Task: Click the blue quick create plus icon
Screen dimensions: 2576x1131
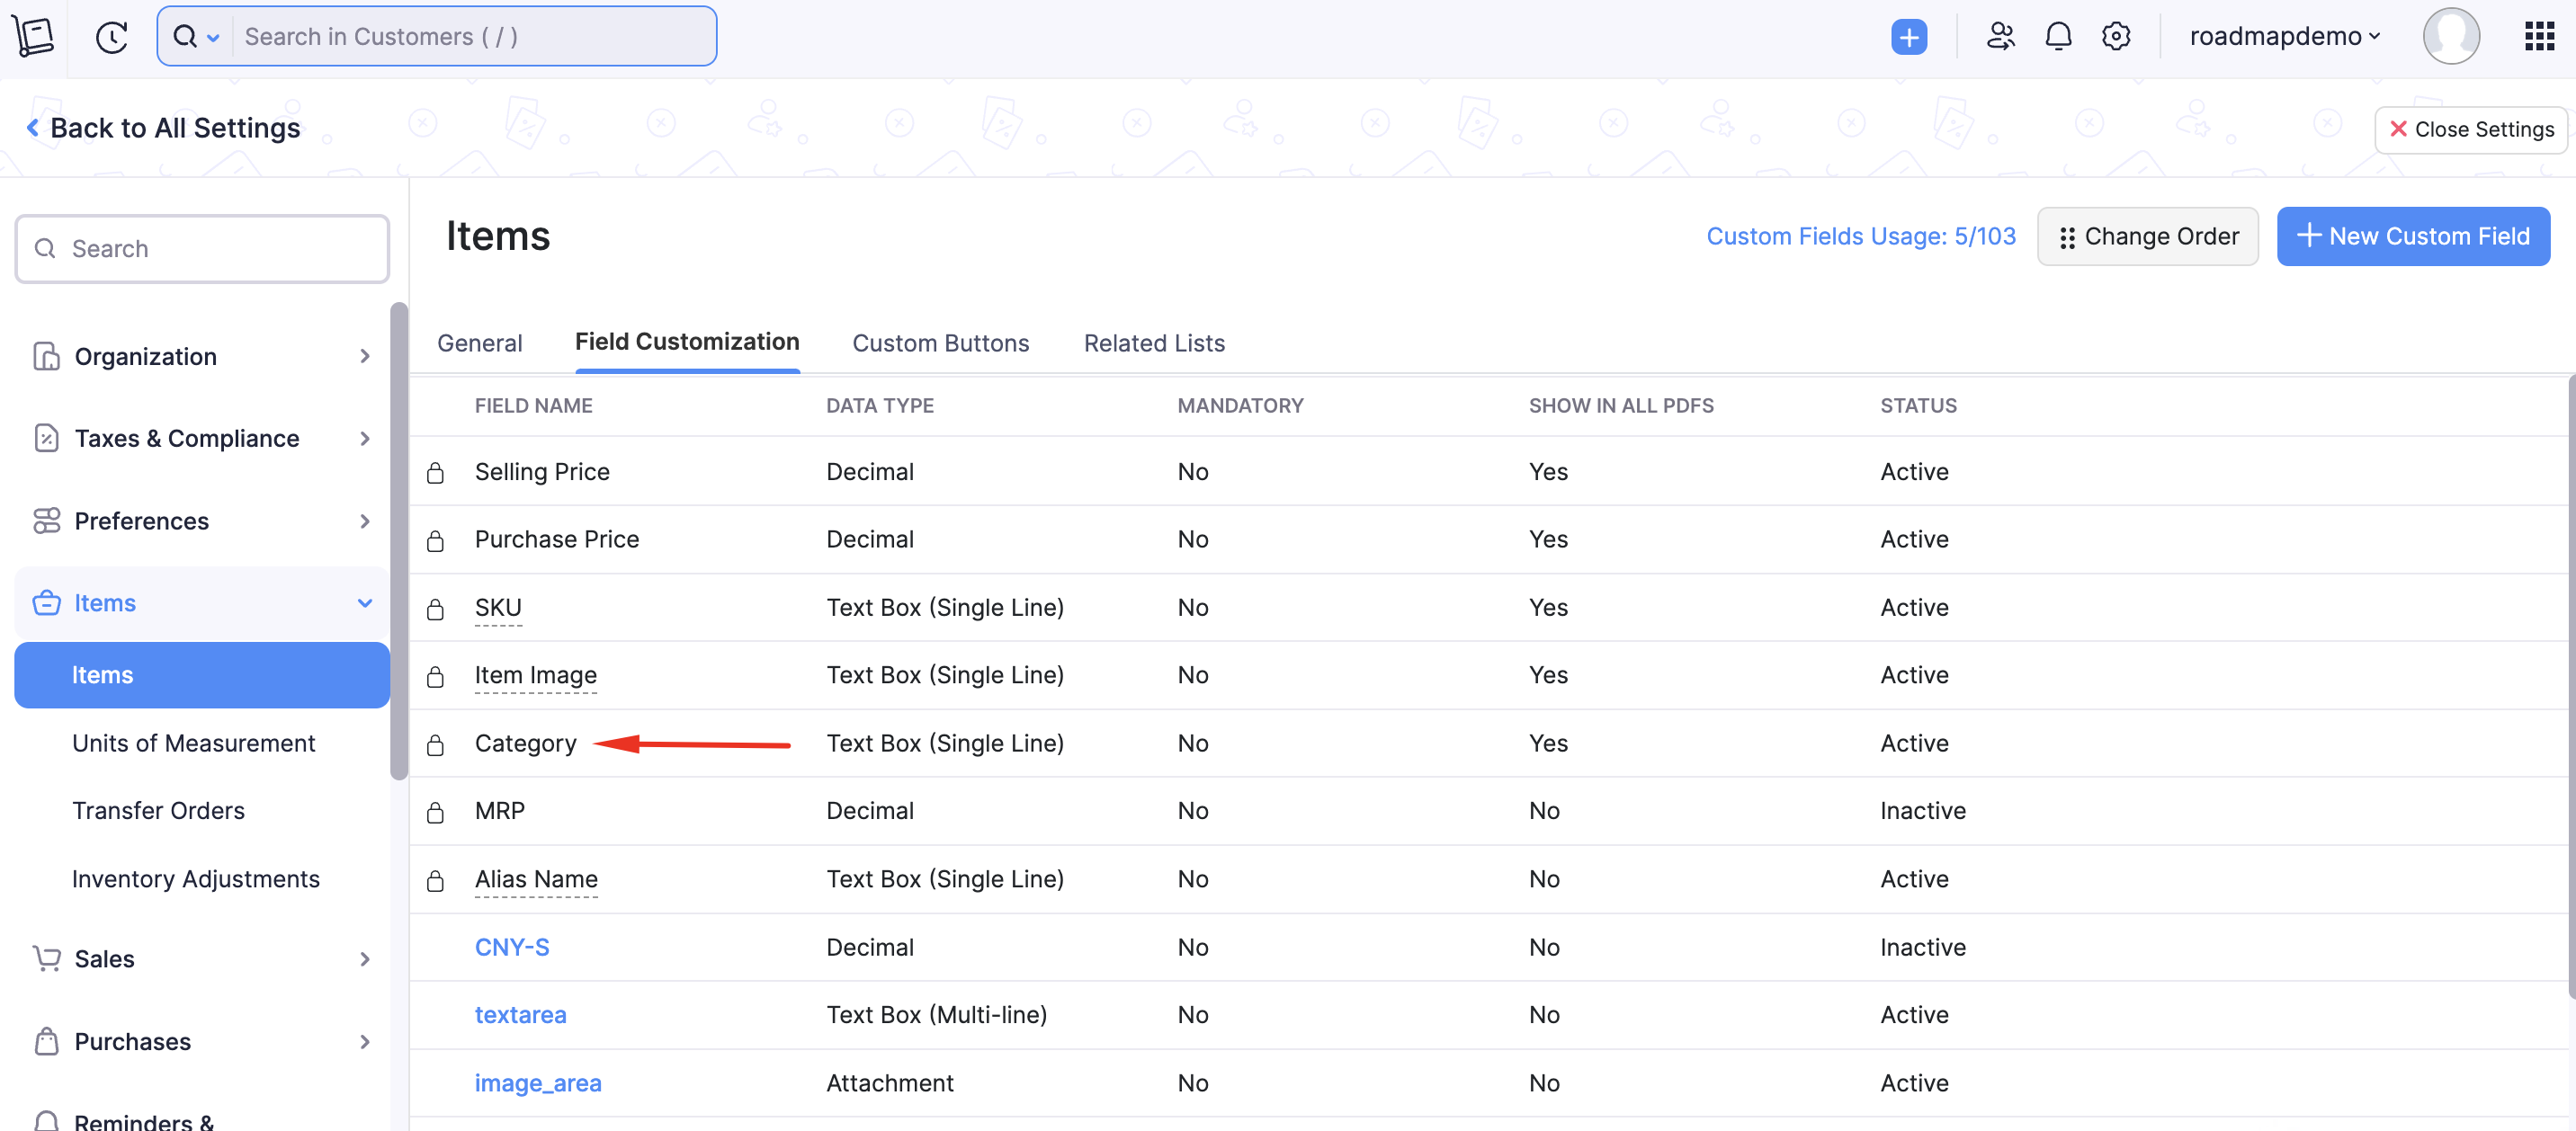Action: [1908, 37]
